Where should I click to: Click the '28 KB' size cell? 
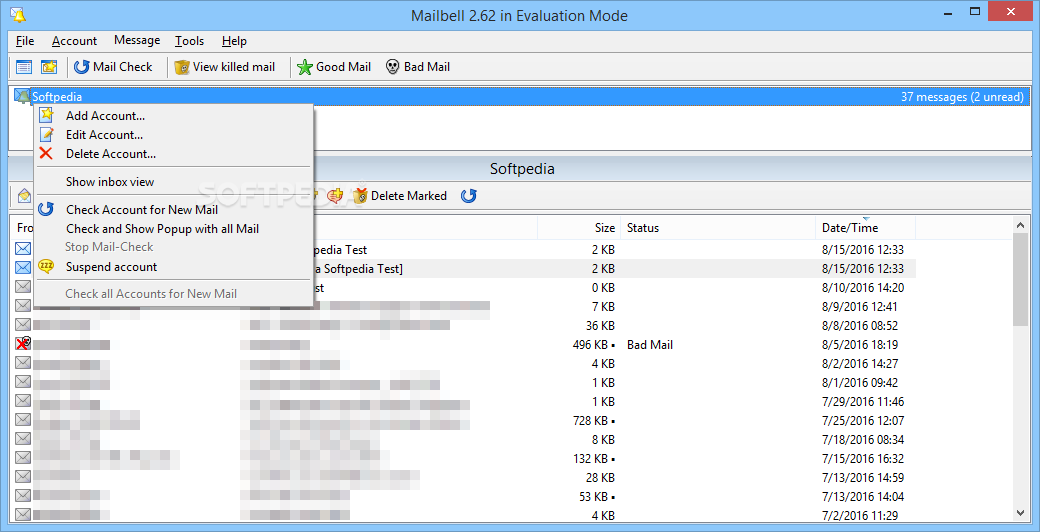pyautogui.click(x=600, y=478)
